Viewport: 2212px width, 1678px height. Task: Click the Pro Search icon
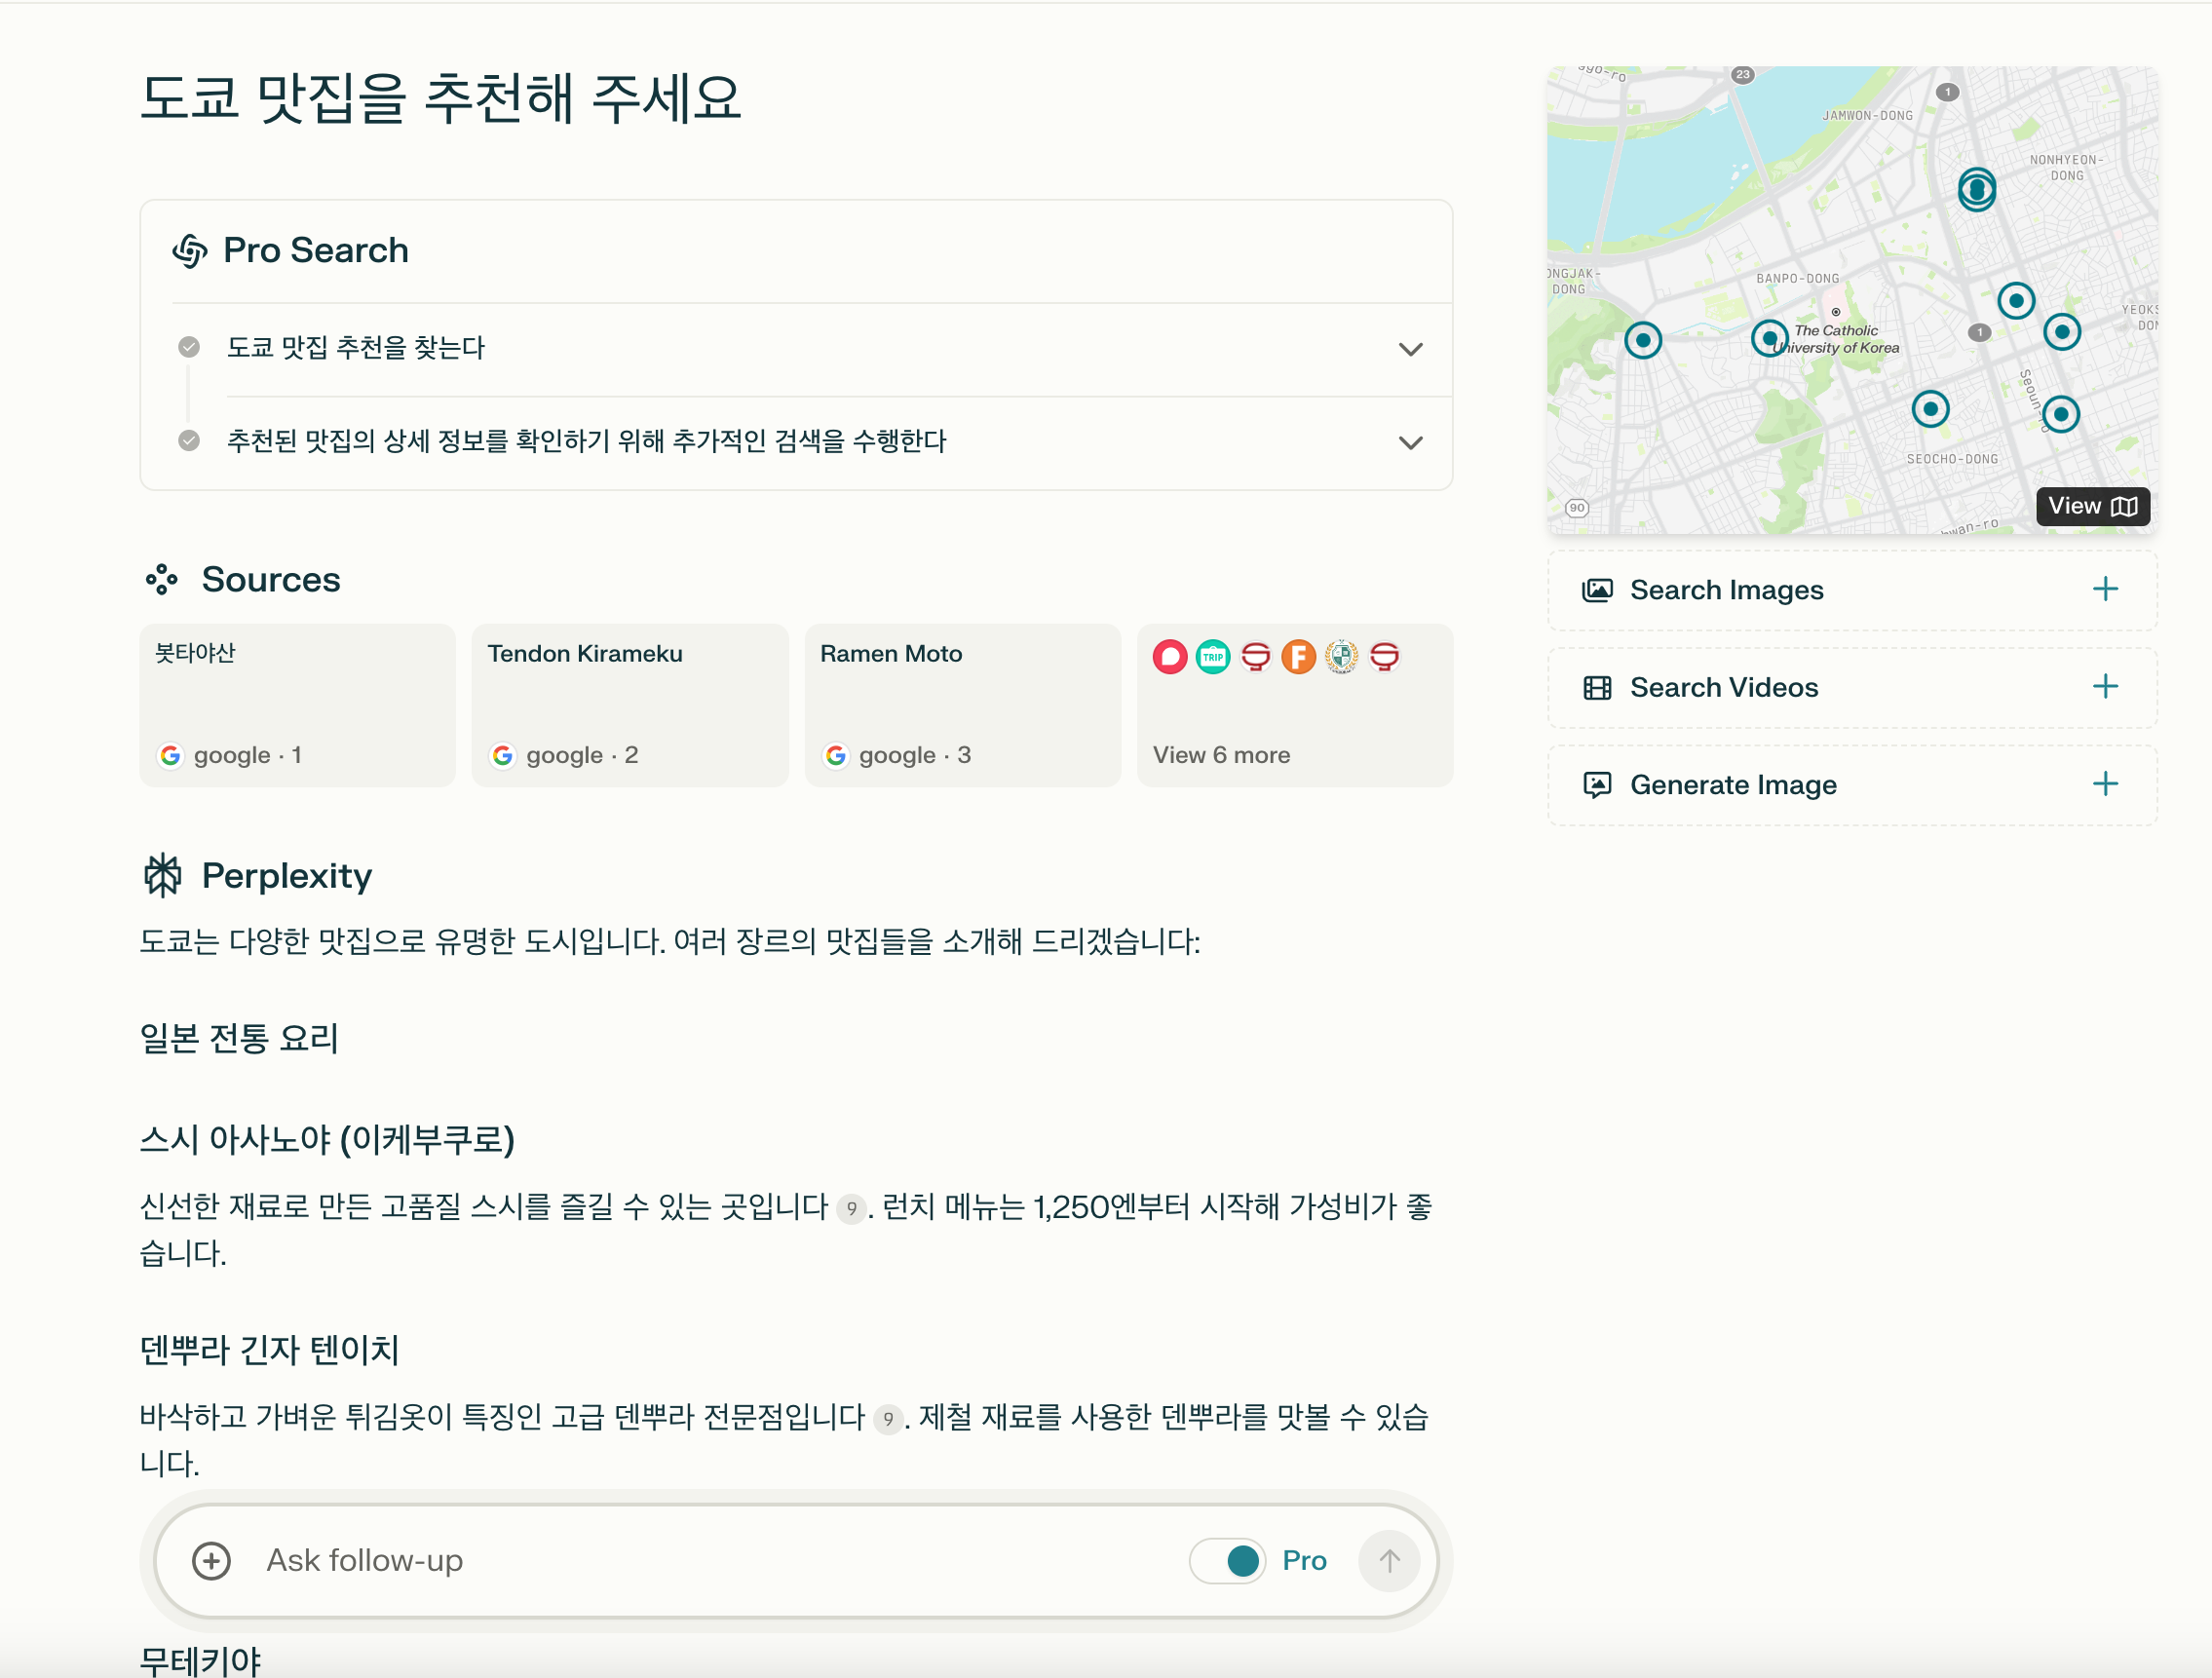(189, 250)
